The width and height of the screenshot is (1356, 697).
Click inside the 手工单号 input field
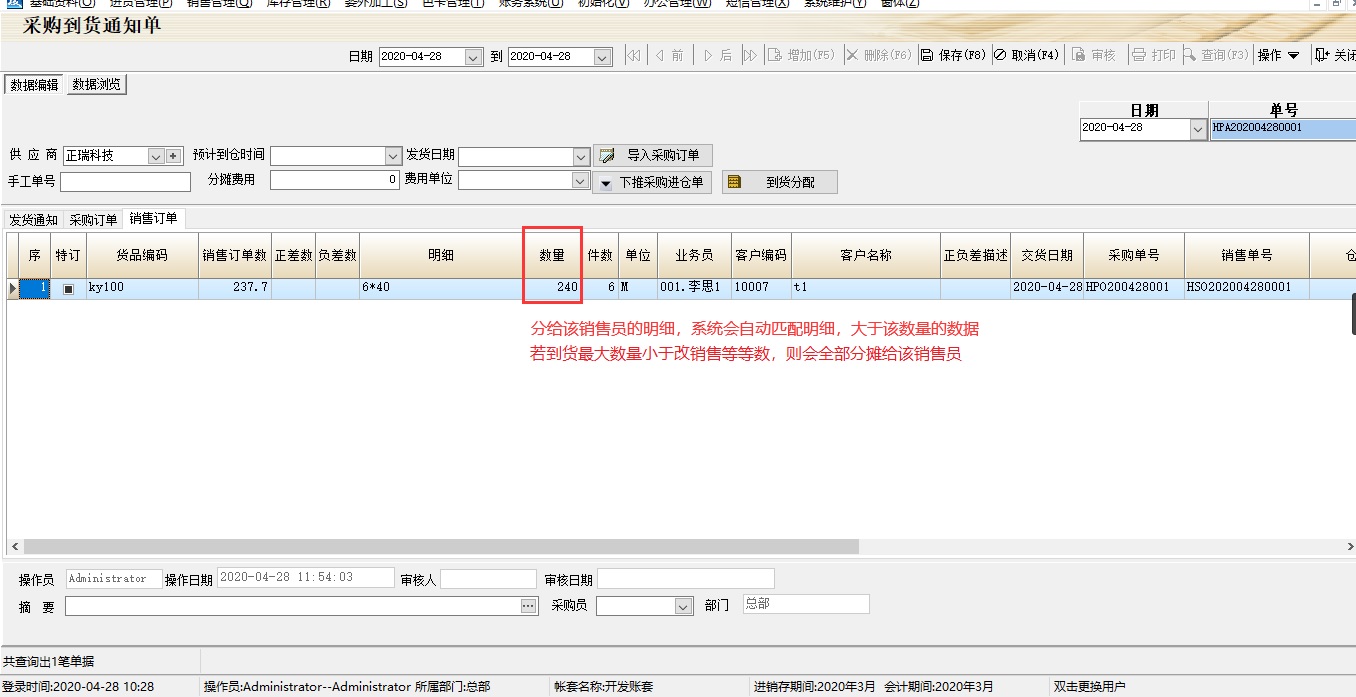(125, 181)
